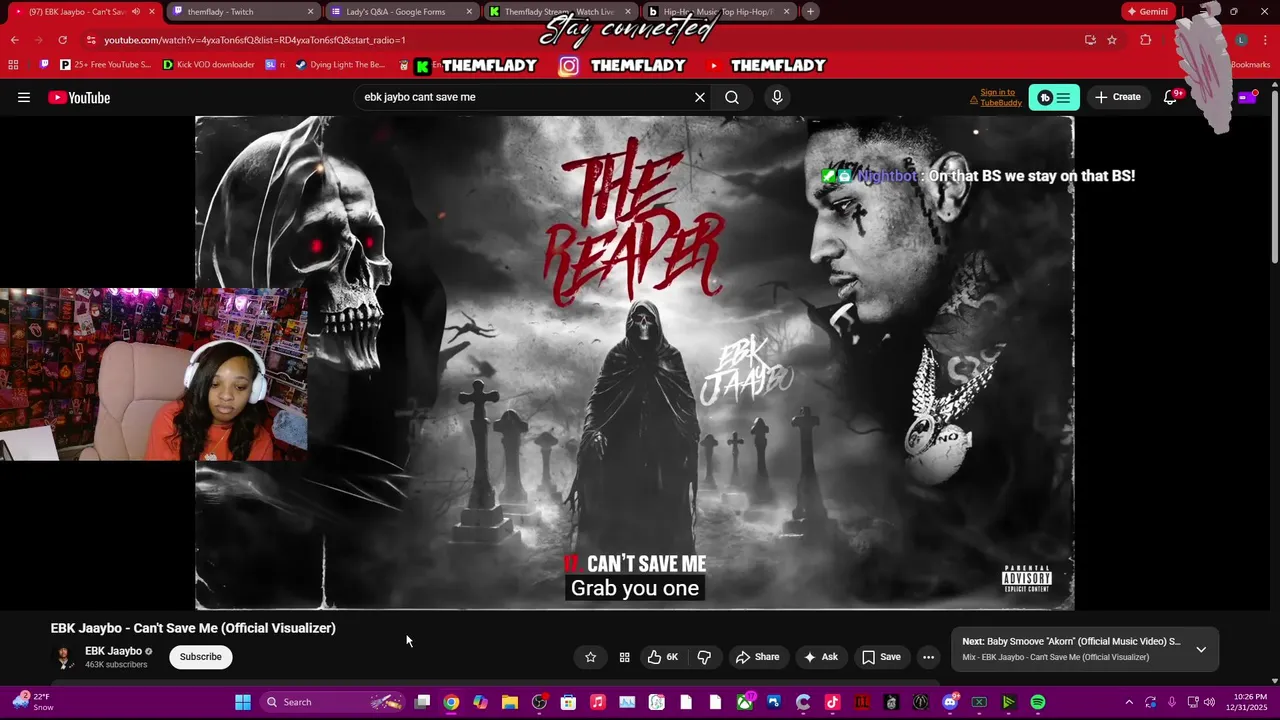Open Kick VOD downloader bookmark
The image size is (1280, 720).
pos(209,65)
